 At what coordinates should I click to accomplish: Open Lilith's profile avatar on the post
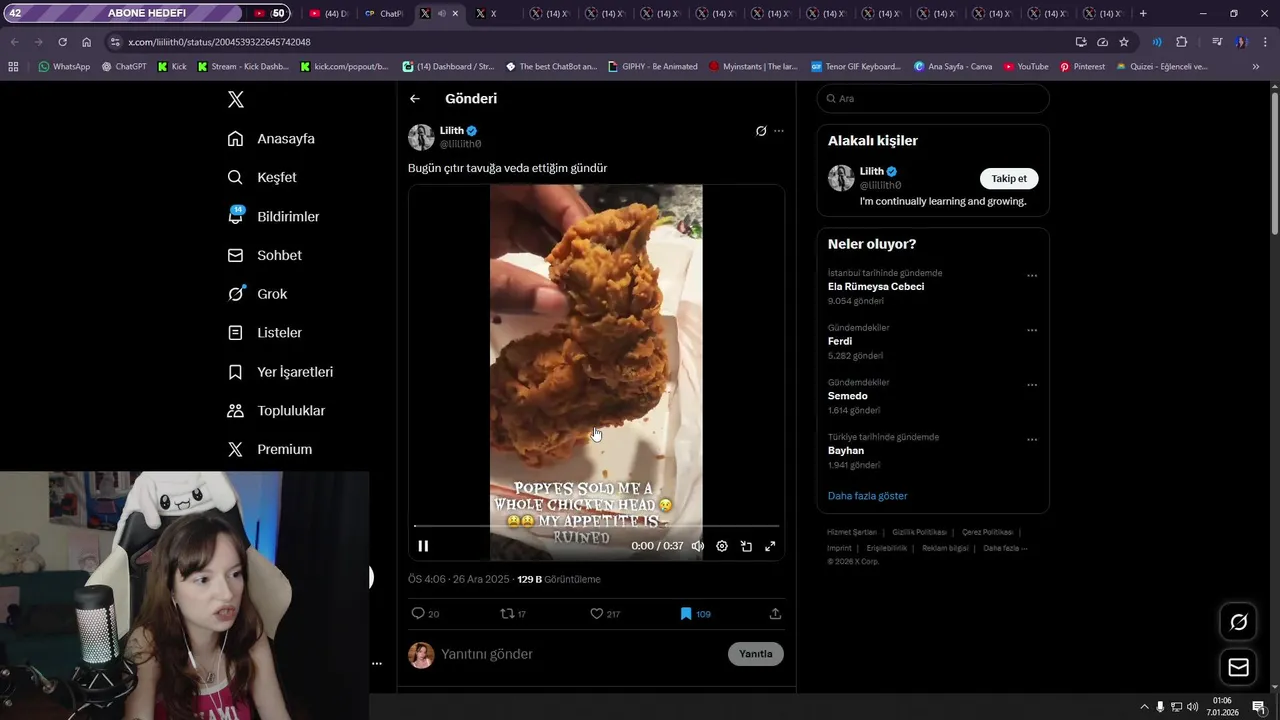pos(421,137)
